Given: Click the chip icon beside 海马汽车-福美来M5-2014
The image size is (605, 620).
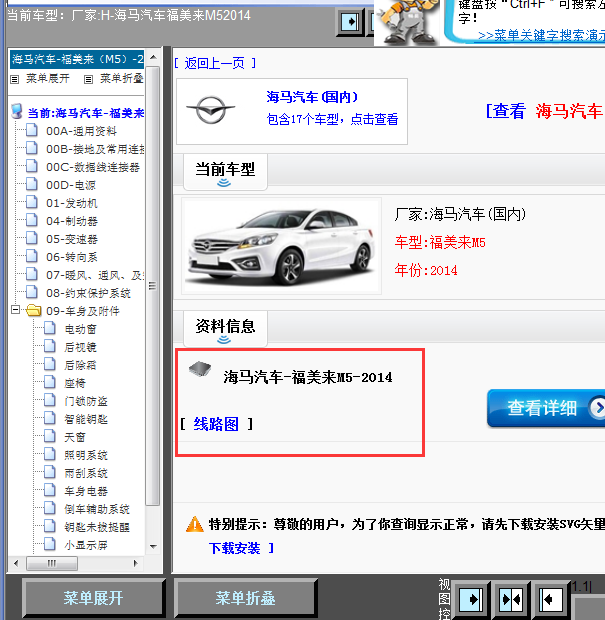Looking at the screenshot, I should (x=200, y=369).
